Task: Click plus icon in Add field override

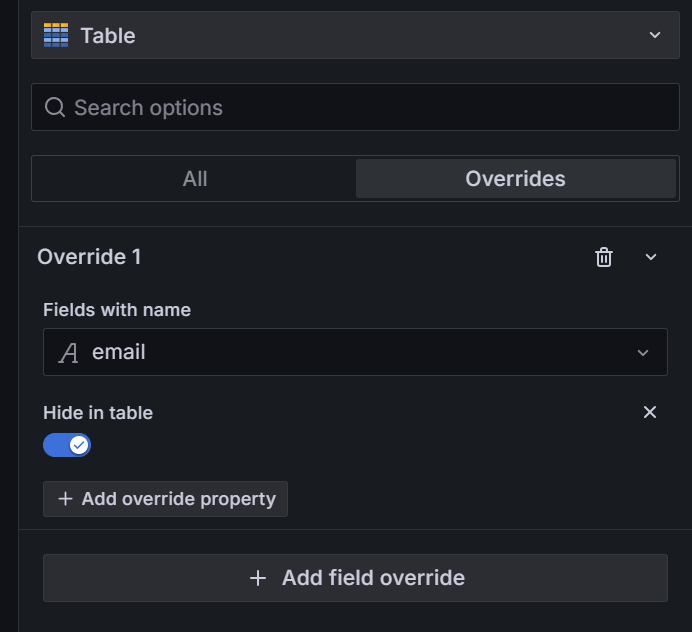Action: pyautogui.click(x=258, y=578)
